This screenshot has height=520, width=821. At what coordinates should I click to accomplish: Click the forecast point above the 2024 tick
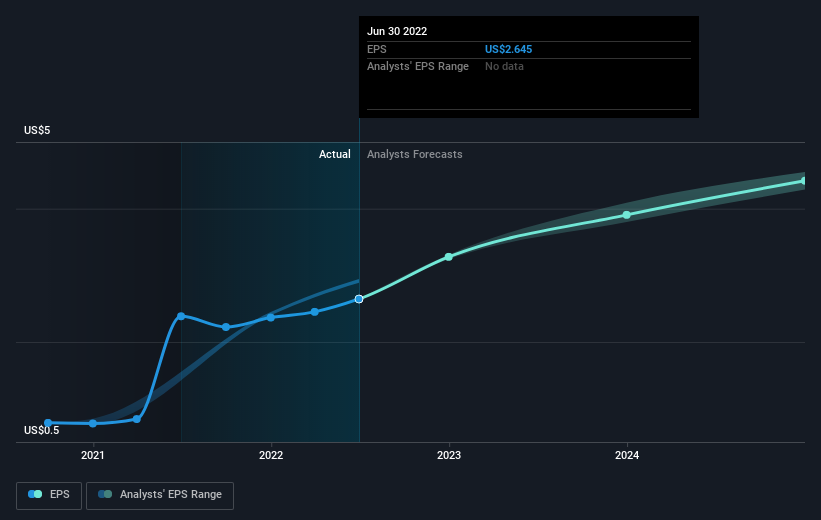[x=627, y=215]
